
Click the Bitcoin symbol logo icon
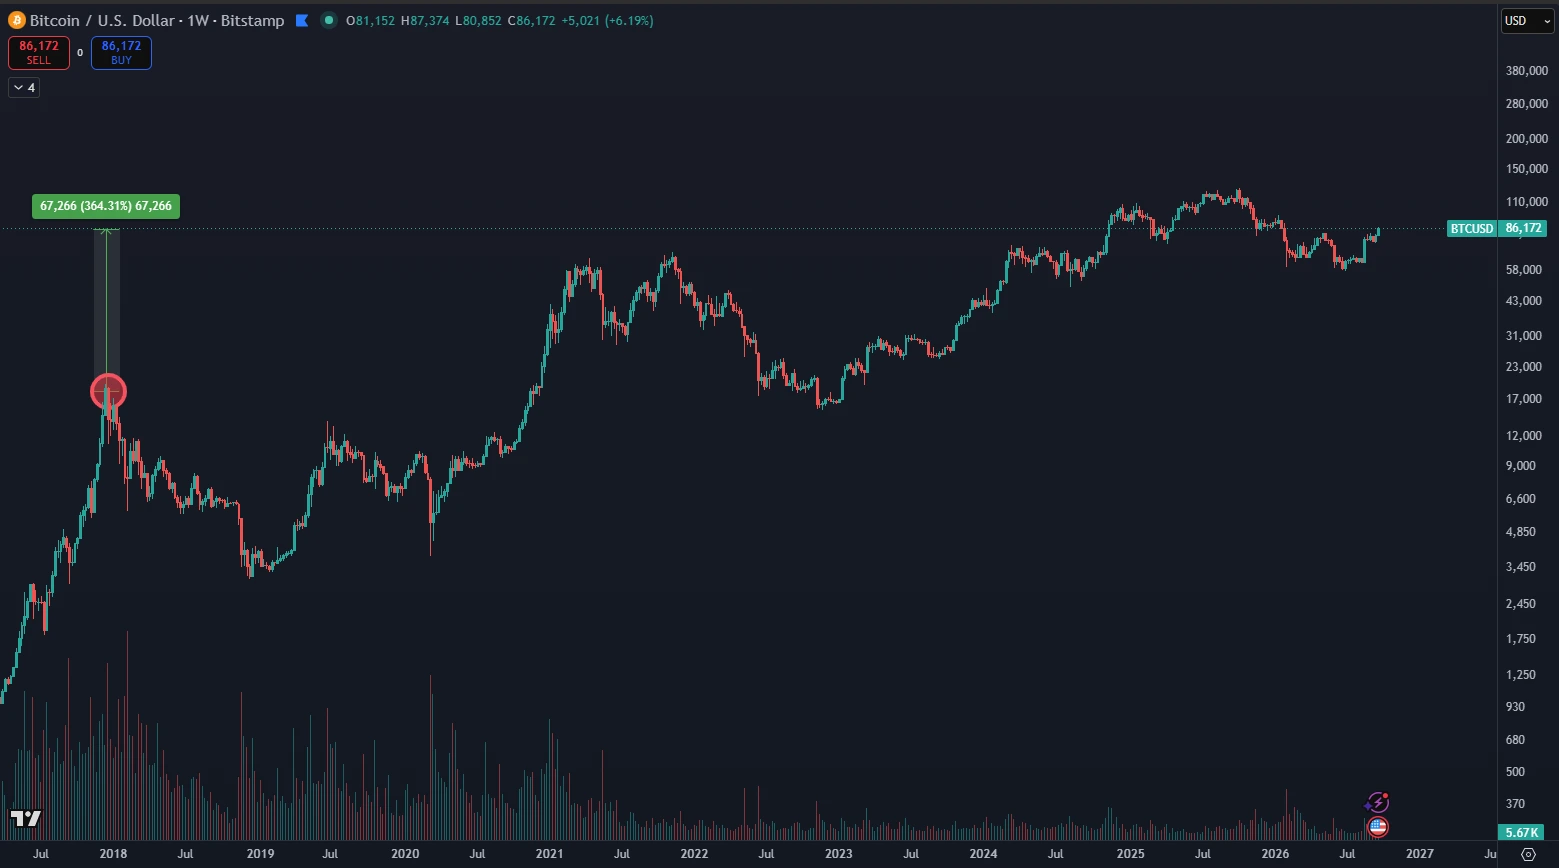tap(17, 20)
